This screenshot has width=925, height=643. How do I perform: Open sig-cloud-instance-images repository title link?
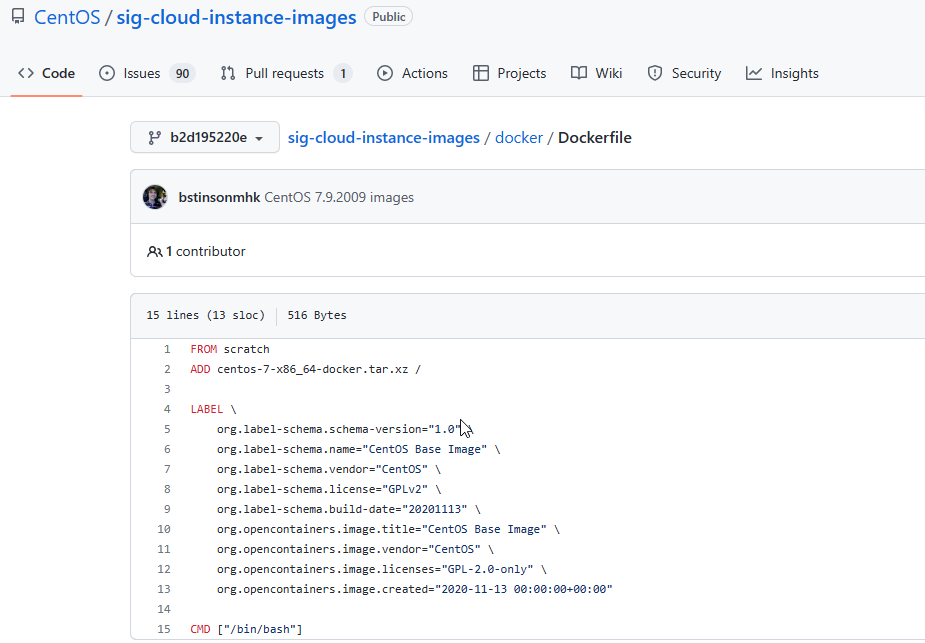[237, 17]
